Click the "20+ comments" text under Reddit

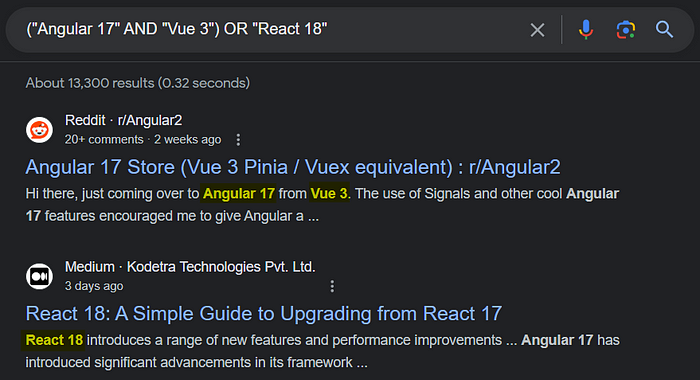(x=104, y=140)
